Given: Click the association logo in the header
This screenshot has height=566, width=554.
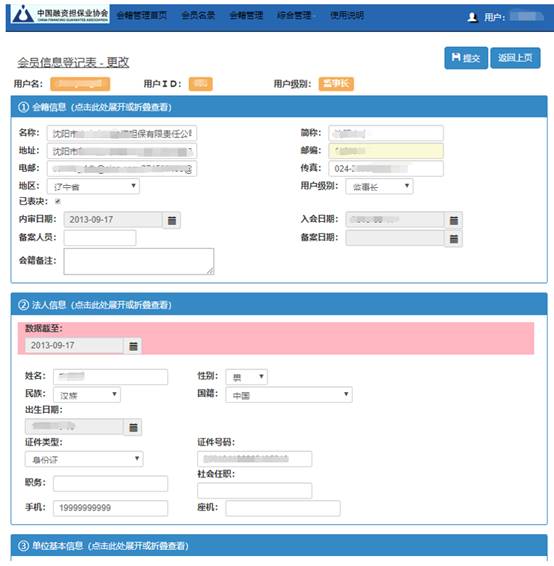Looking at the screenshot, I should 60,14.
